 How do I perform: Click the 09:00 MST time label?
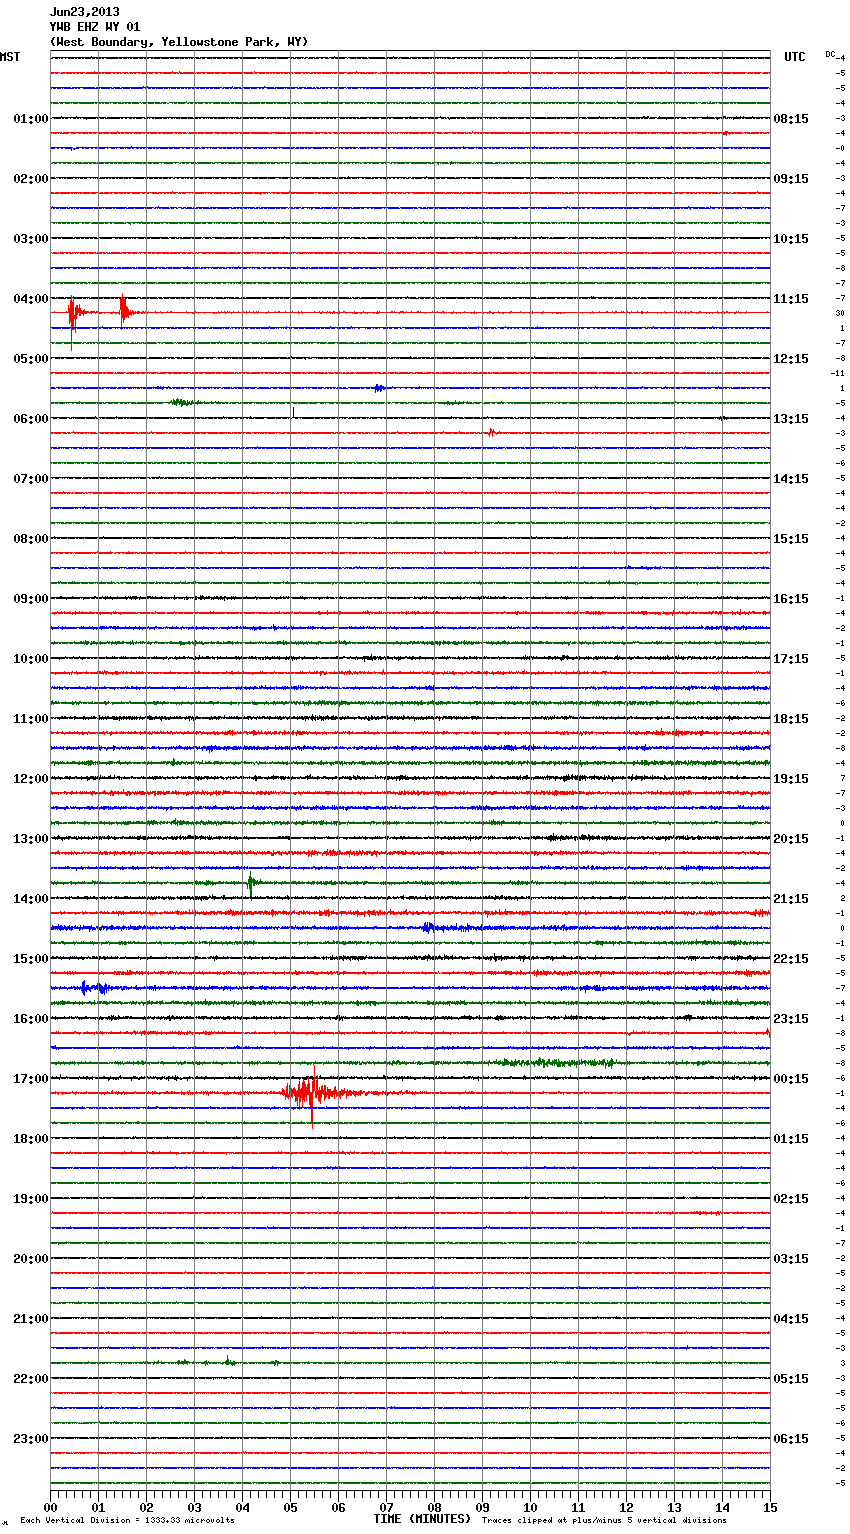[x=30, y=598]
